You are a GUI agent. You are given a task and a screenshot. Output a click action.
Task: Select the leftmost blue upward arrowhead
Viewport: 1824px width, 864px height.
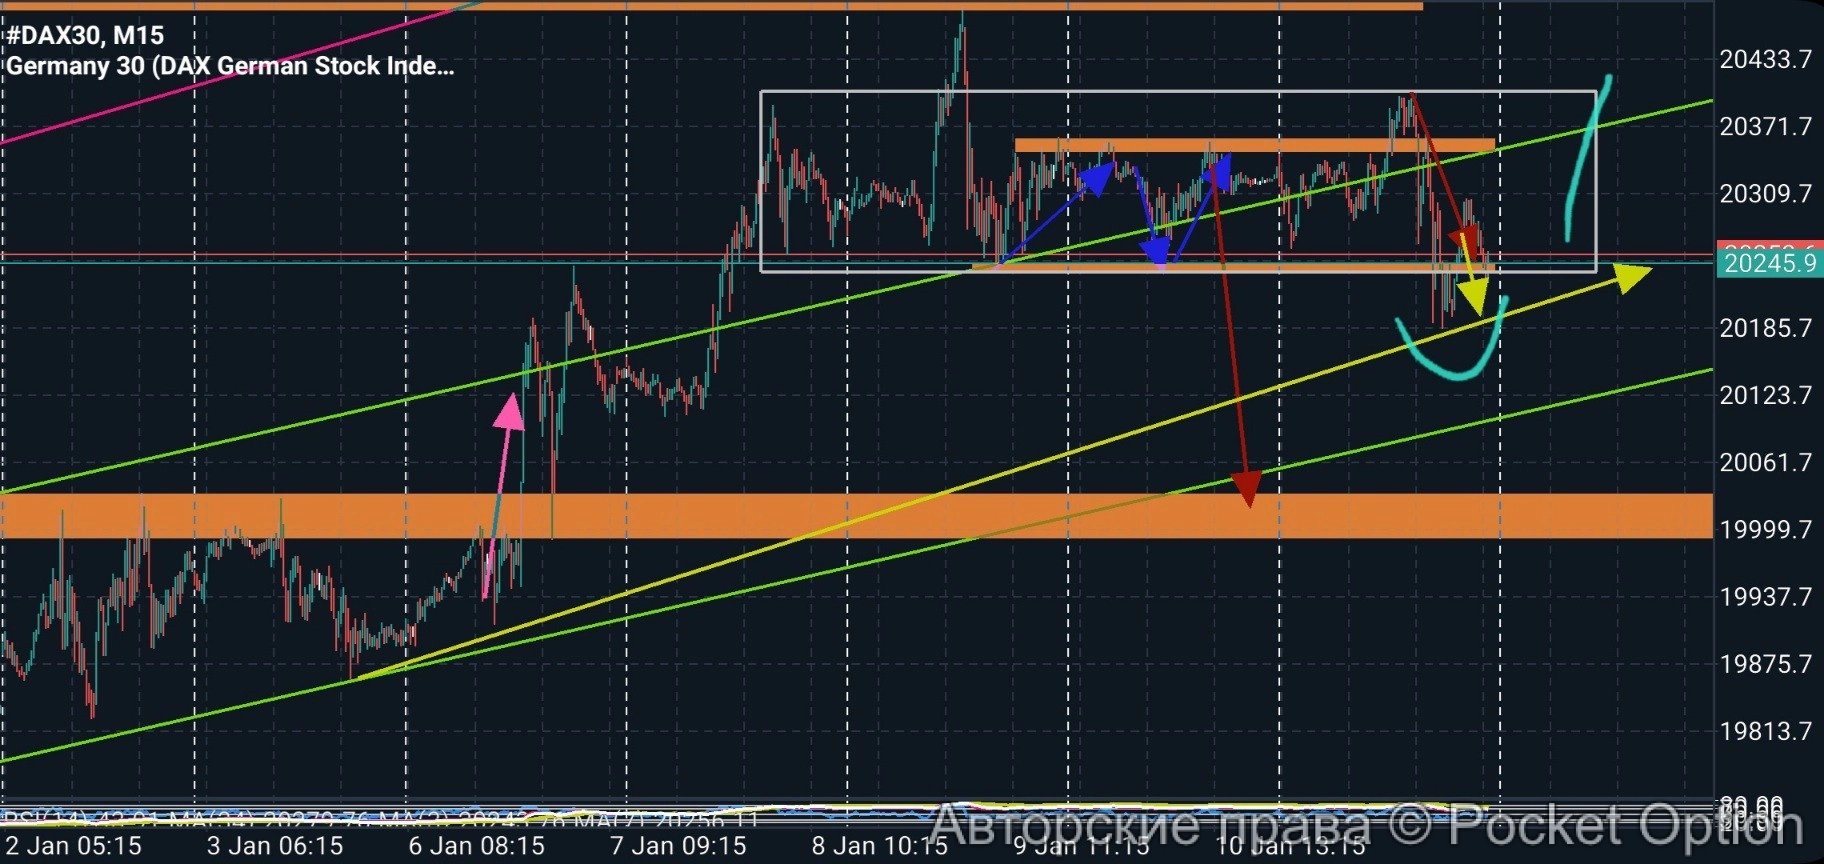pos(1096,178)
